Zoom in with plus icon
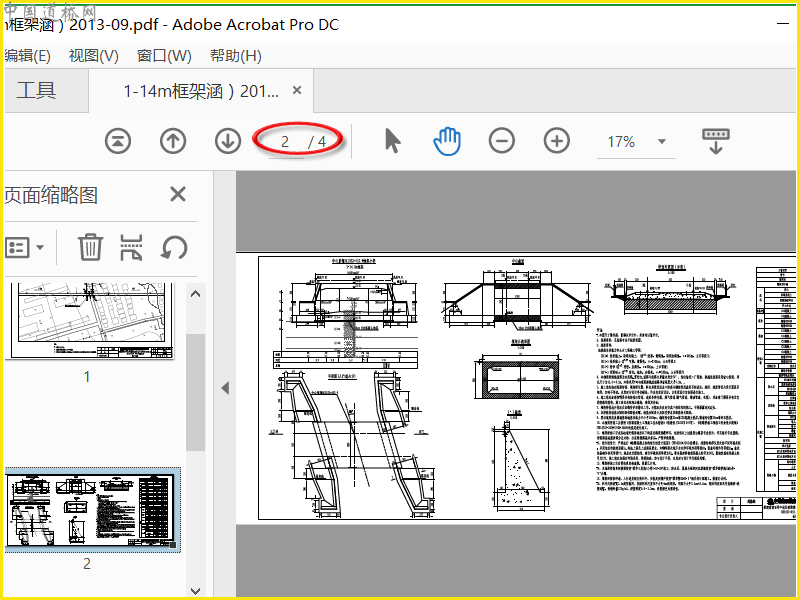The image size is (800, 600). pyautogui.click(x=557, y=141)
